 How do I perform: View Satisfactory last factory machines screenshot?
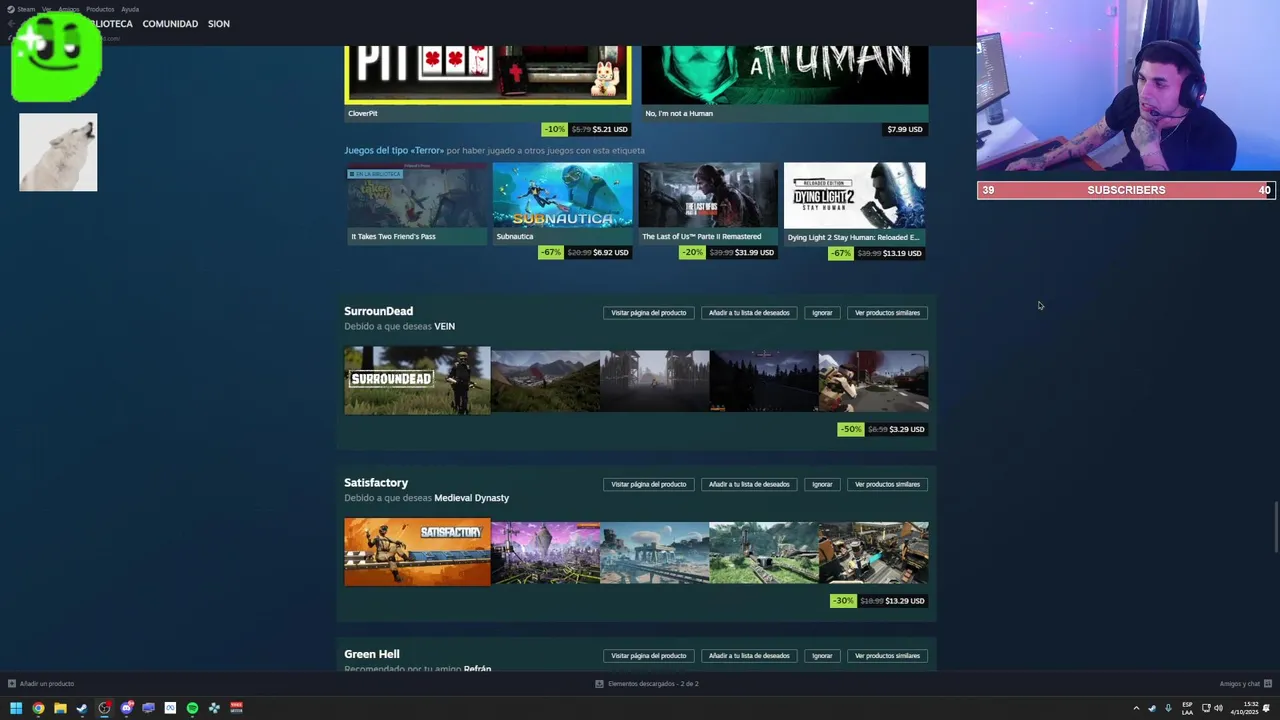pyautogui.click(x=874, y=552)
